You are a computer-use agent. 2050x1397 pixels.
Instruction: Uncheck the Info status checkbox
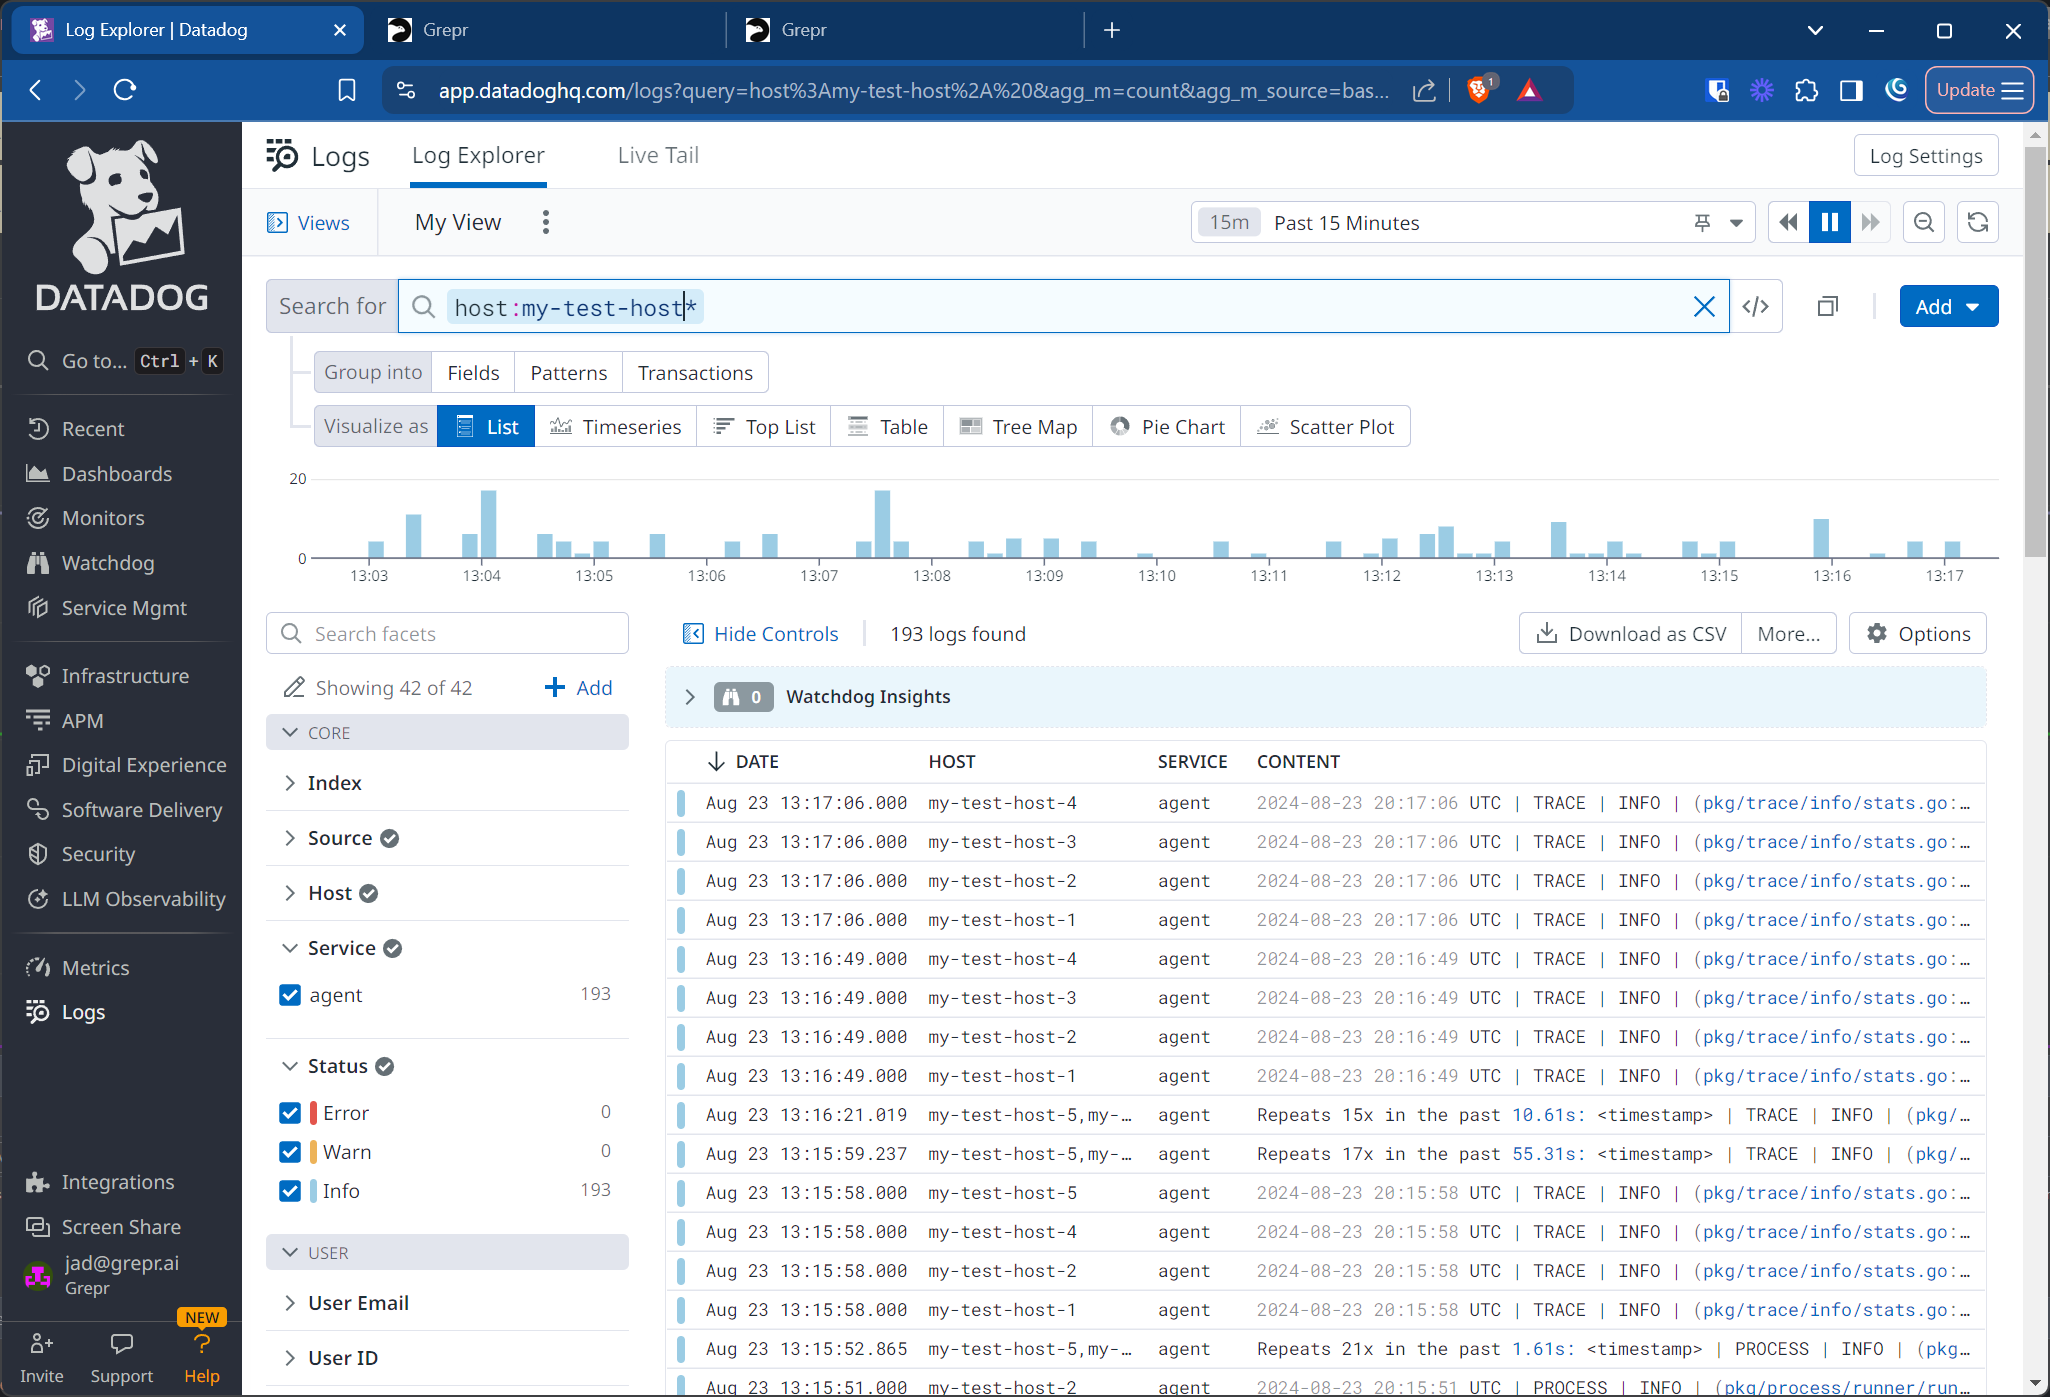[290, 1191]
